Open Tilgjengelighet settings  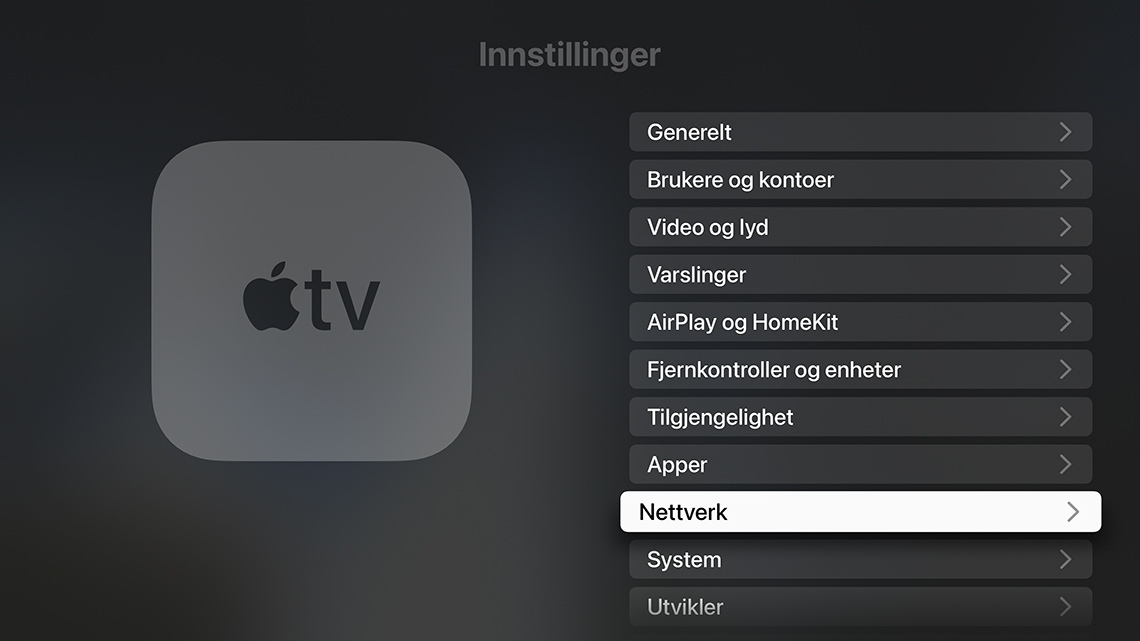click(x=860, y=417)
